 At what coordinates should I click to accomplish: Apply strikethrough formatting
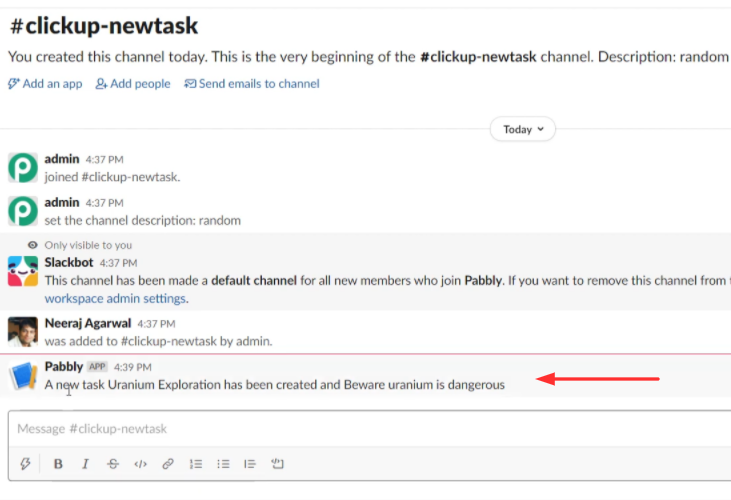click(x=113, y=464)
